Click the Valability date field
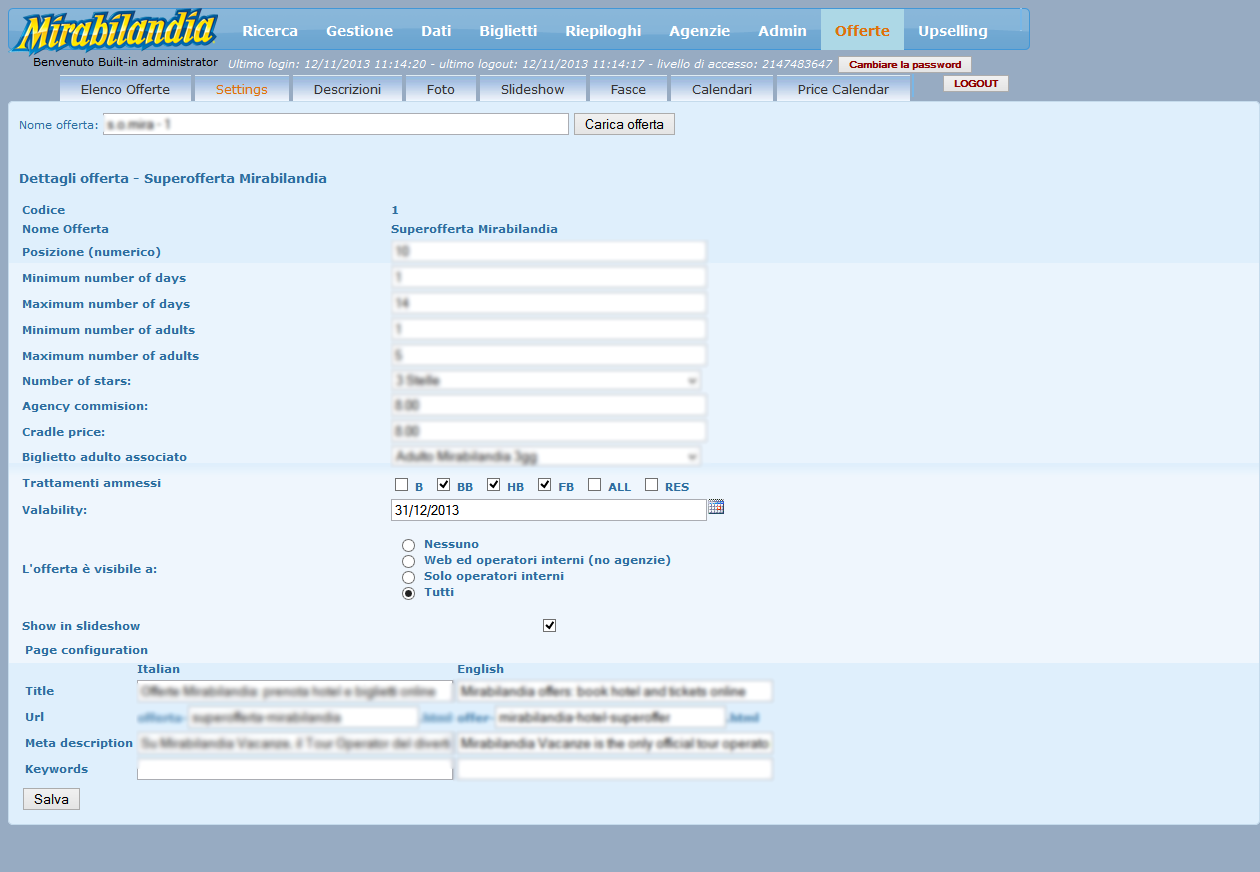Image resolution: width=1260 pixels, height=872 pixels. coord(549,510)
